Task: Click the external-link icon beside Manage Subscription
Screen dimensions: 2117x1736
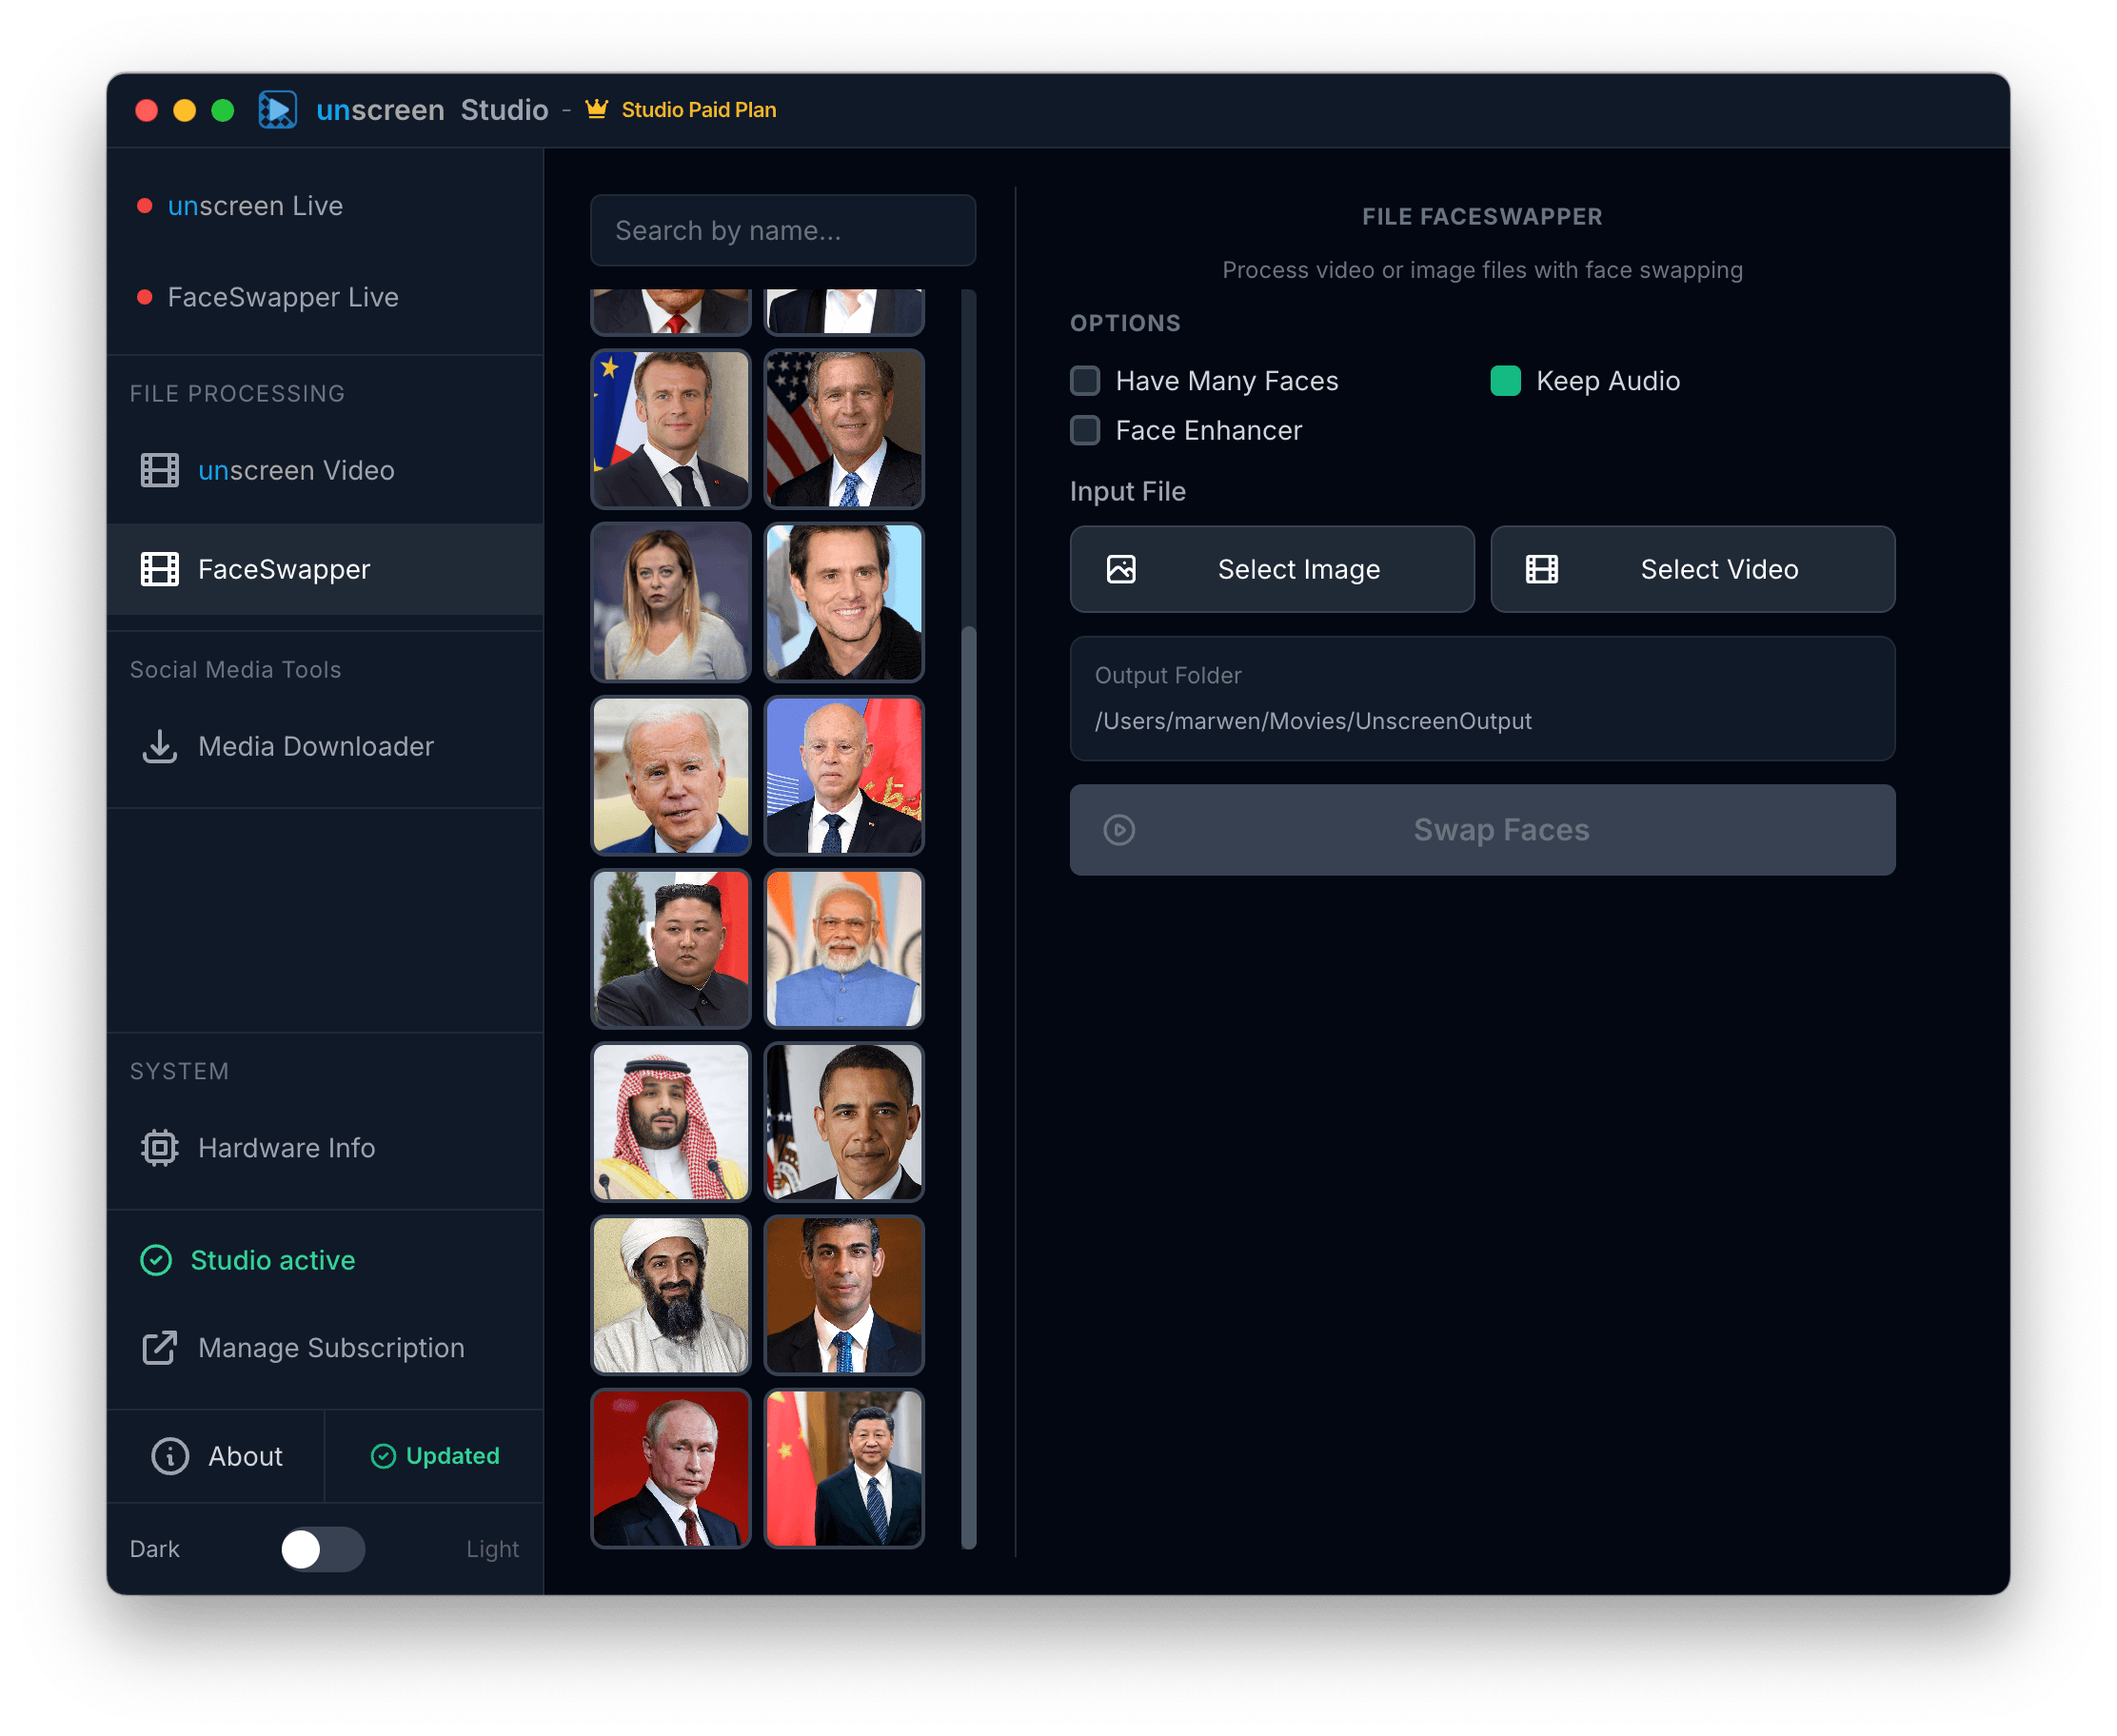Action: 158,1348
